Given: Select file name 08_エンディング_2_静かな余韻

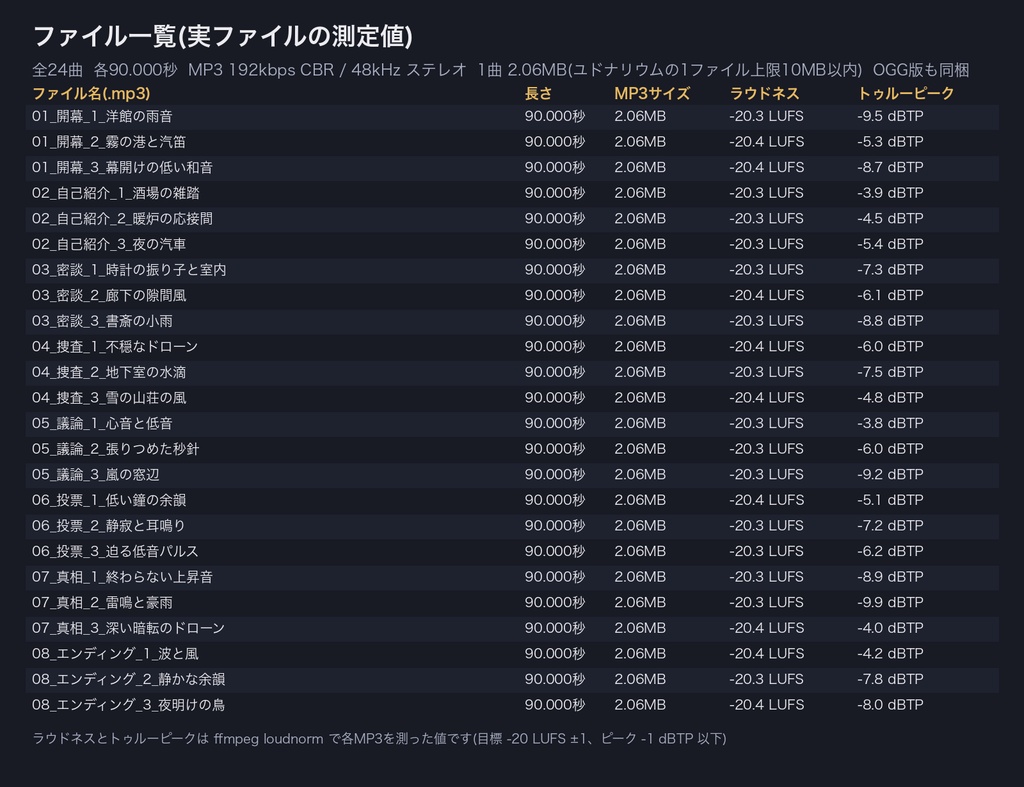Looking at the screenshot, I should coord(129,679).
